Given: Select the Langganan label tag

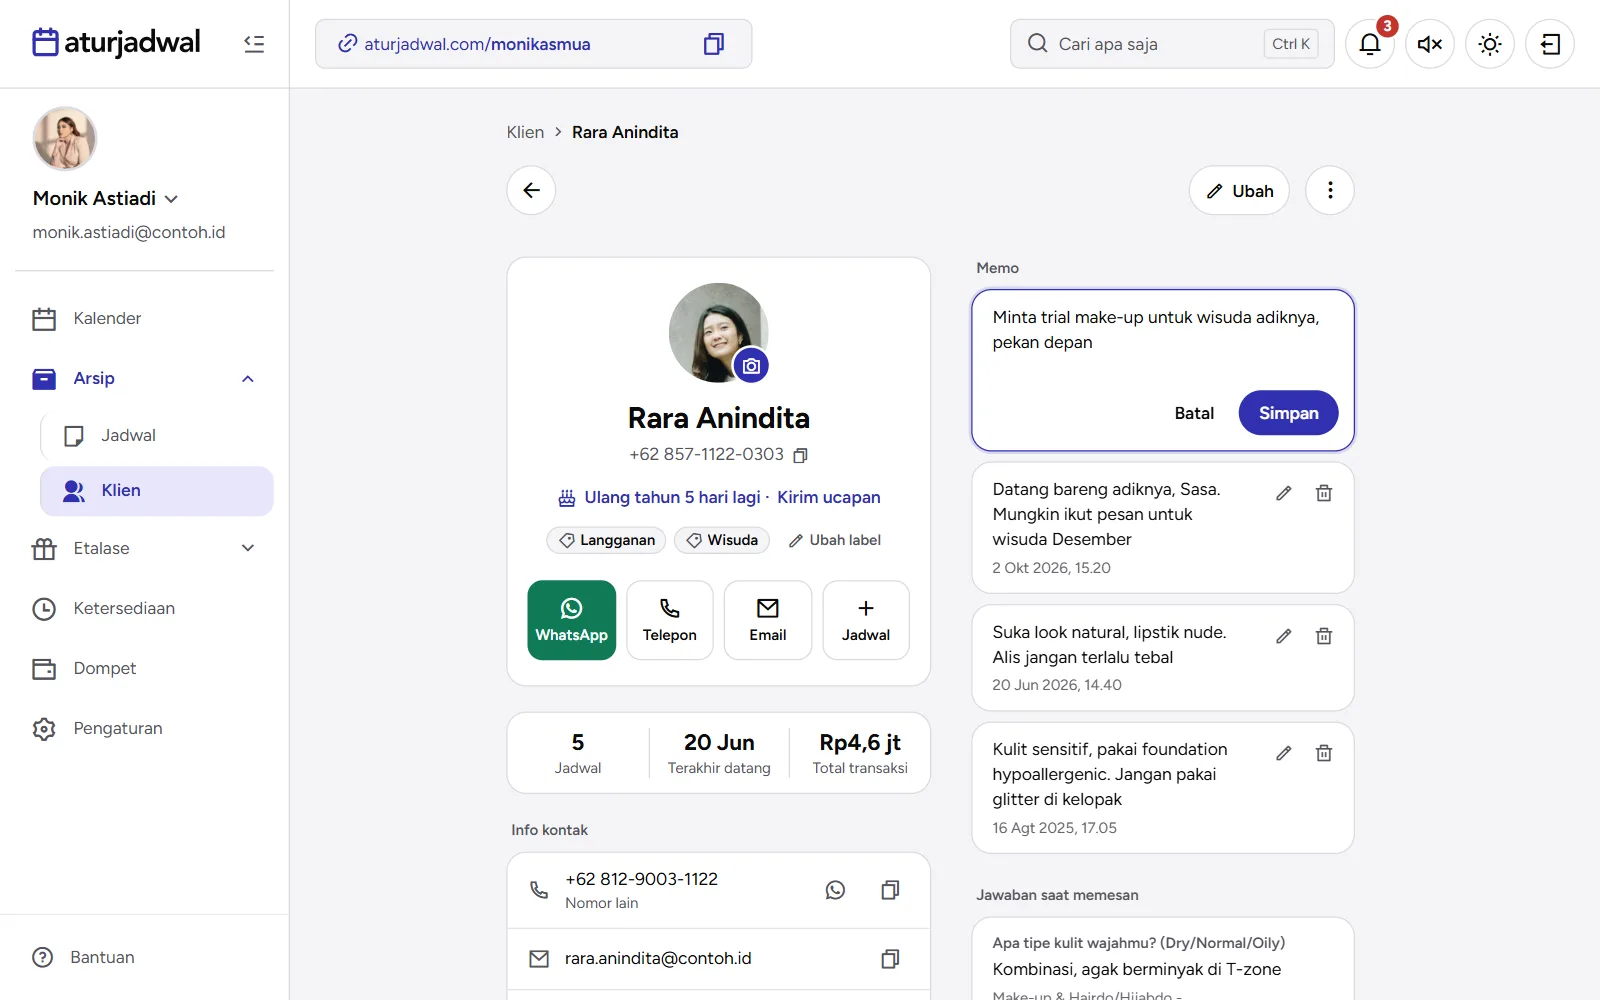Looking at the screenshot, I should pos(606,540).
